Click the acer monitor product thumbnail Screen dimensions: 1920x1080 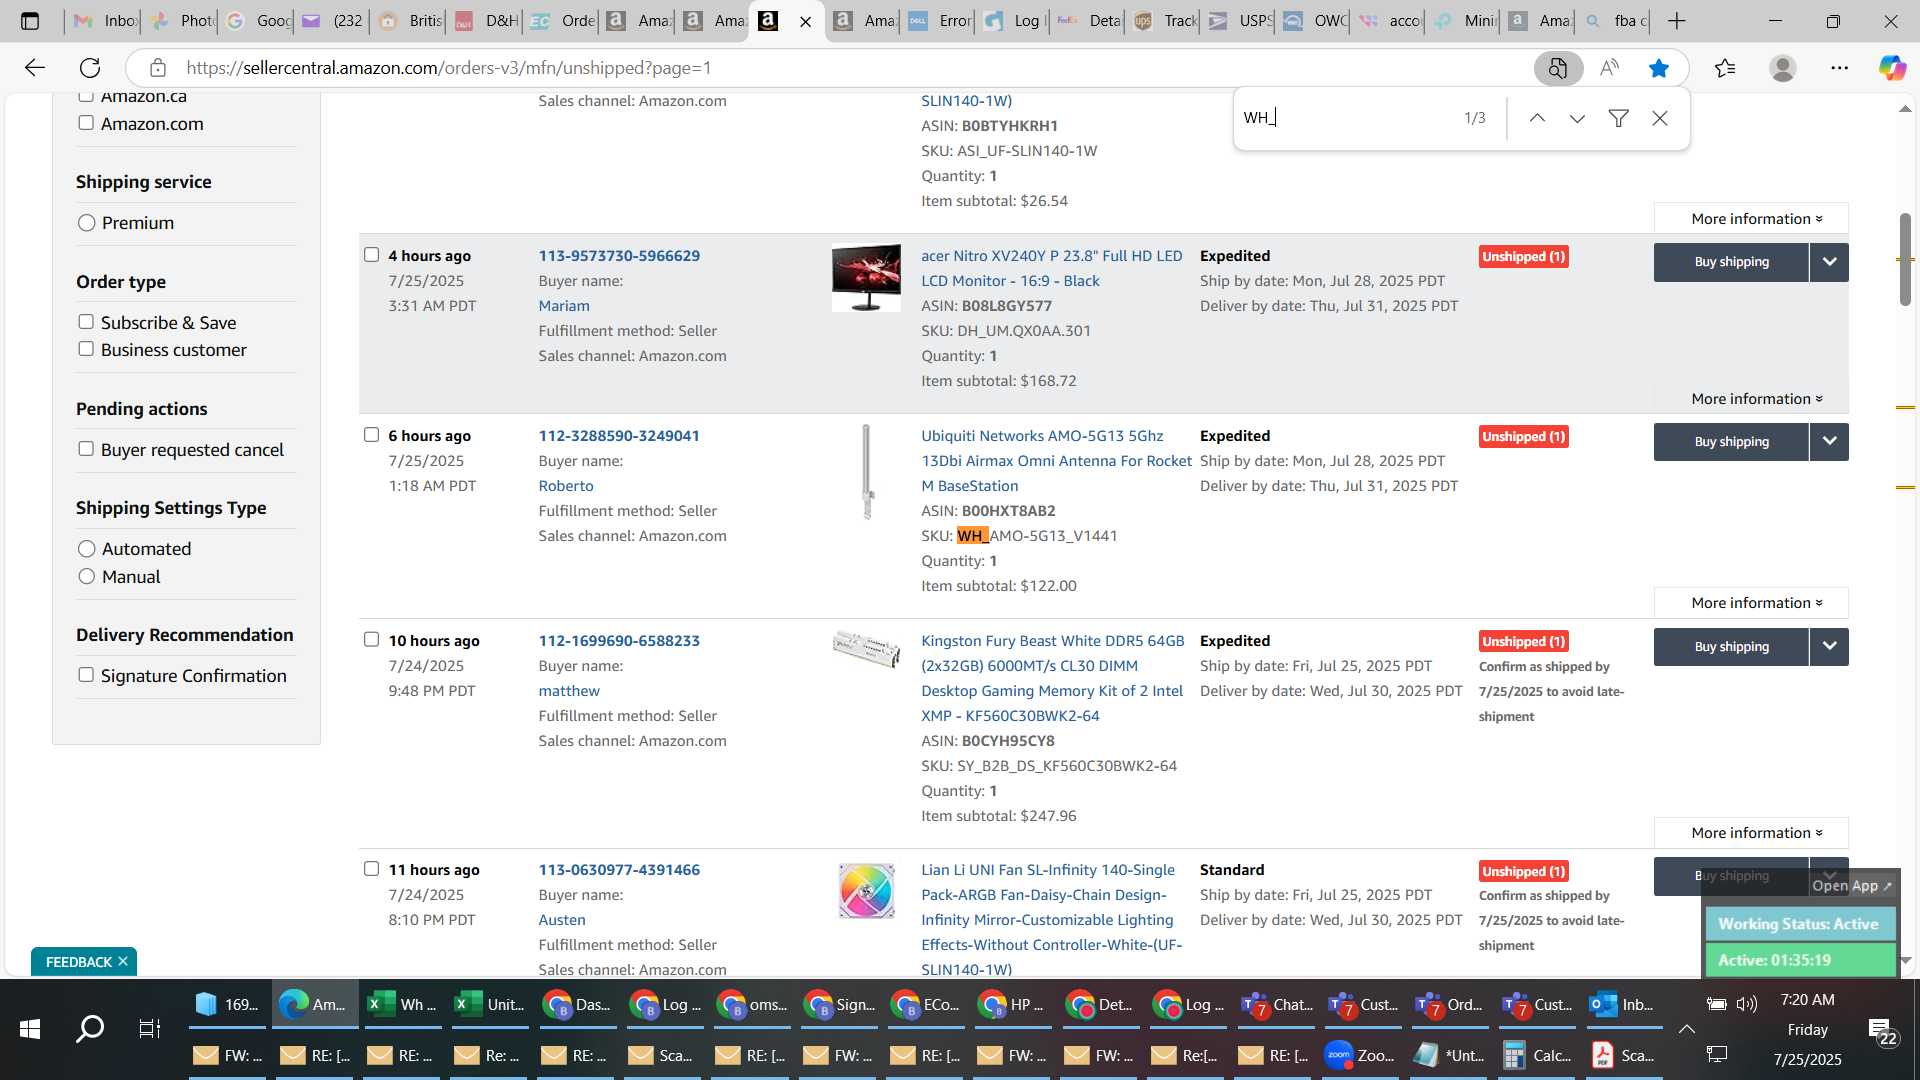(866, 278)
